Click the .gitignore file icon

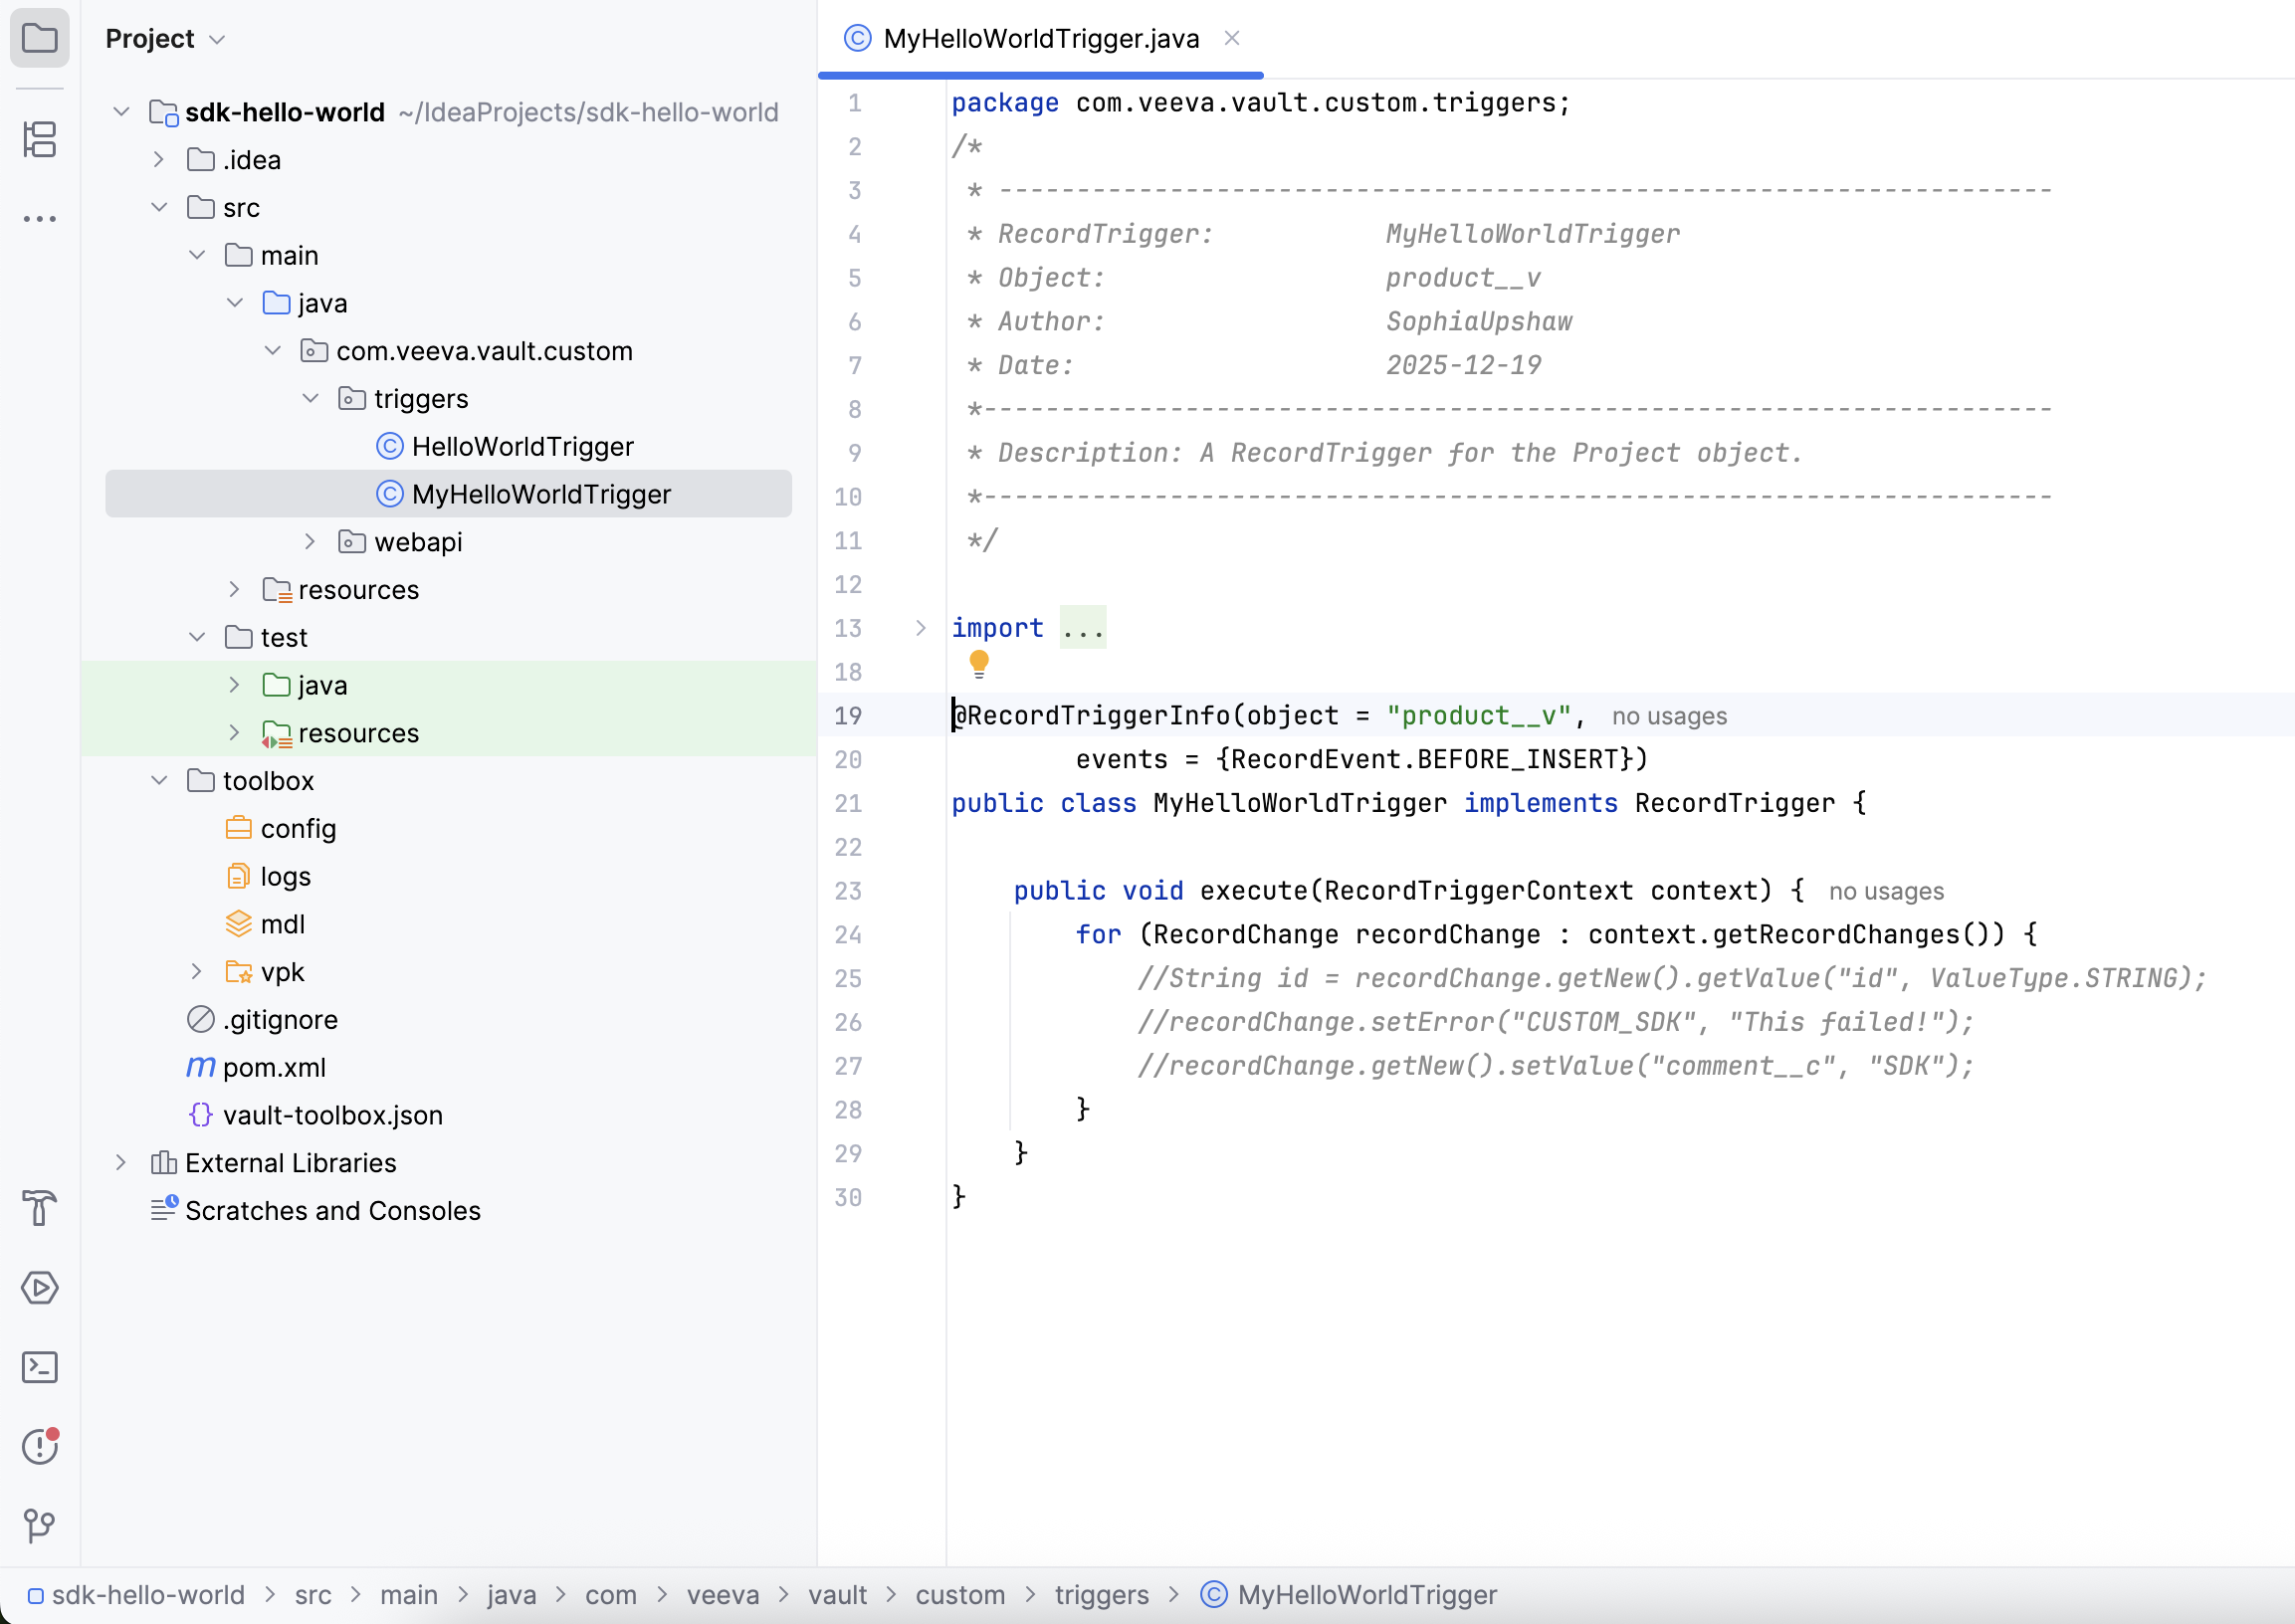(x=201, y=1019)
